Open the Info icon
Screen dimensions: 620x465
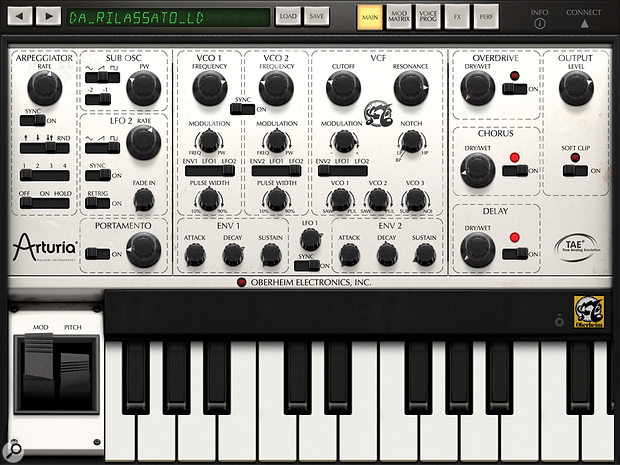click(x=539, y=24)
